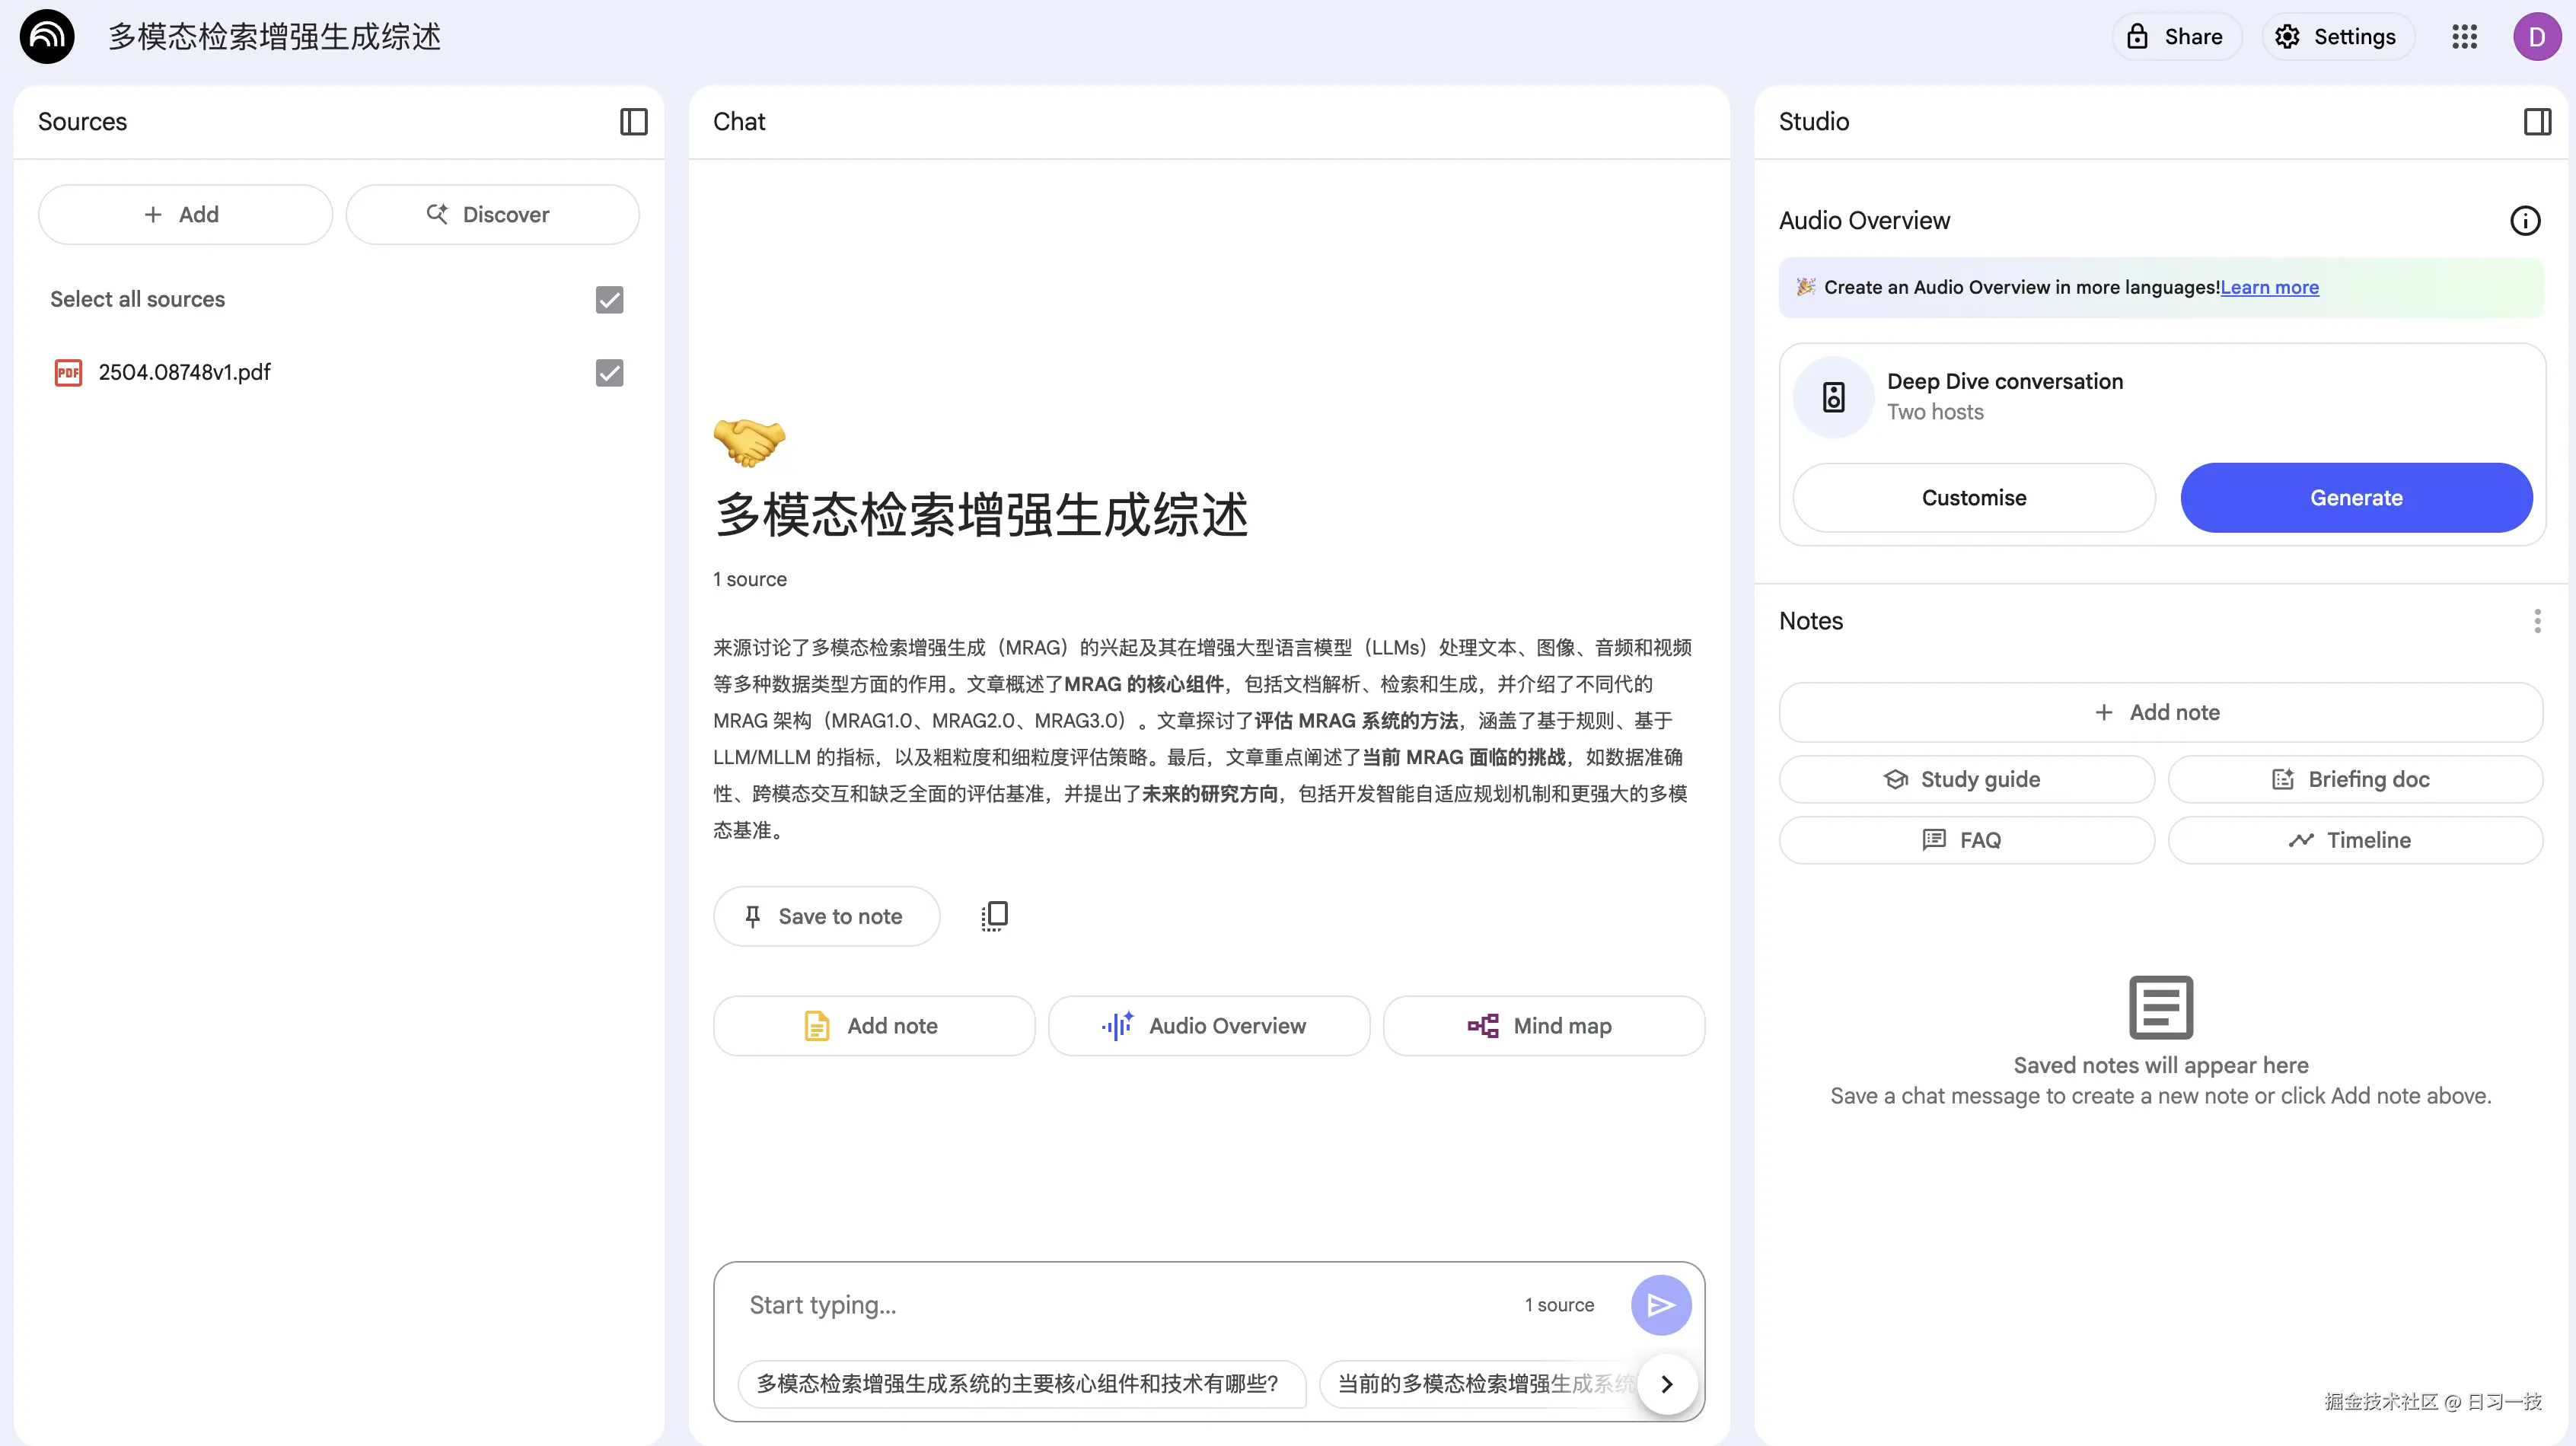Screen dimensions: 2576x1446
Task: Open the Notes overflow menu
Action: click(2537, 621)
